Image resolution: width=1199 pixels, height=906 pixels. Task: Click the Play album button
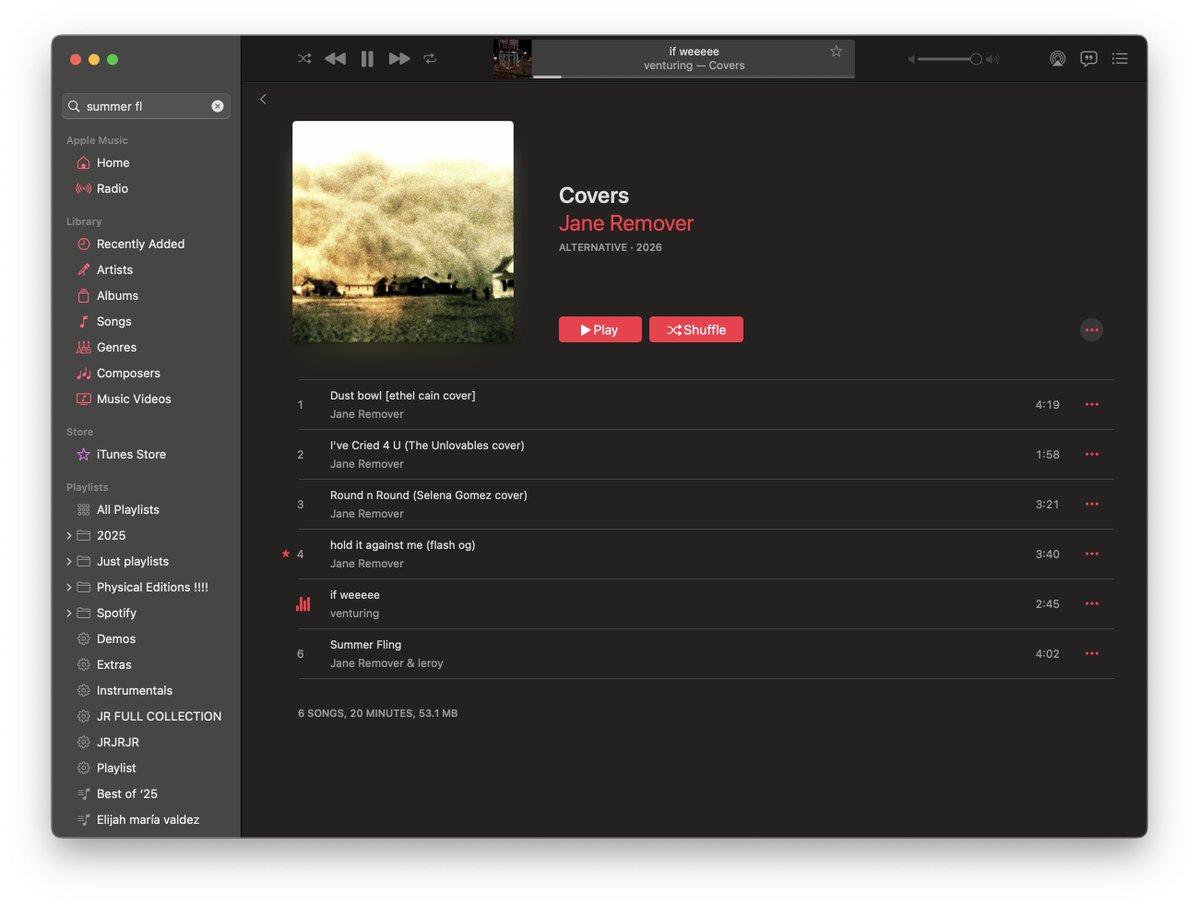click(600, 330)
